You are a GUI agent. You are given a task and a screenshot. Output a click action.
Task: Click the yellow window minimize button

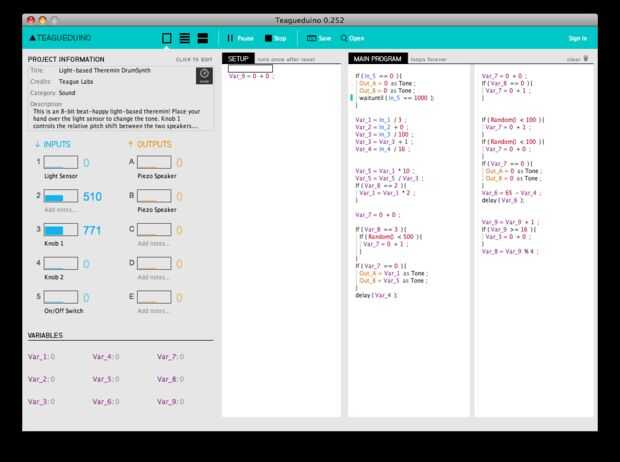click(43, 20)
